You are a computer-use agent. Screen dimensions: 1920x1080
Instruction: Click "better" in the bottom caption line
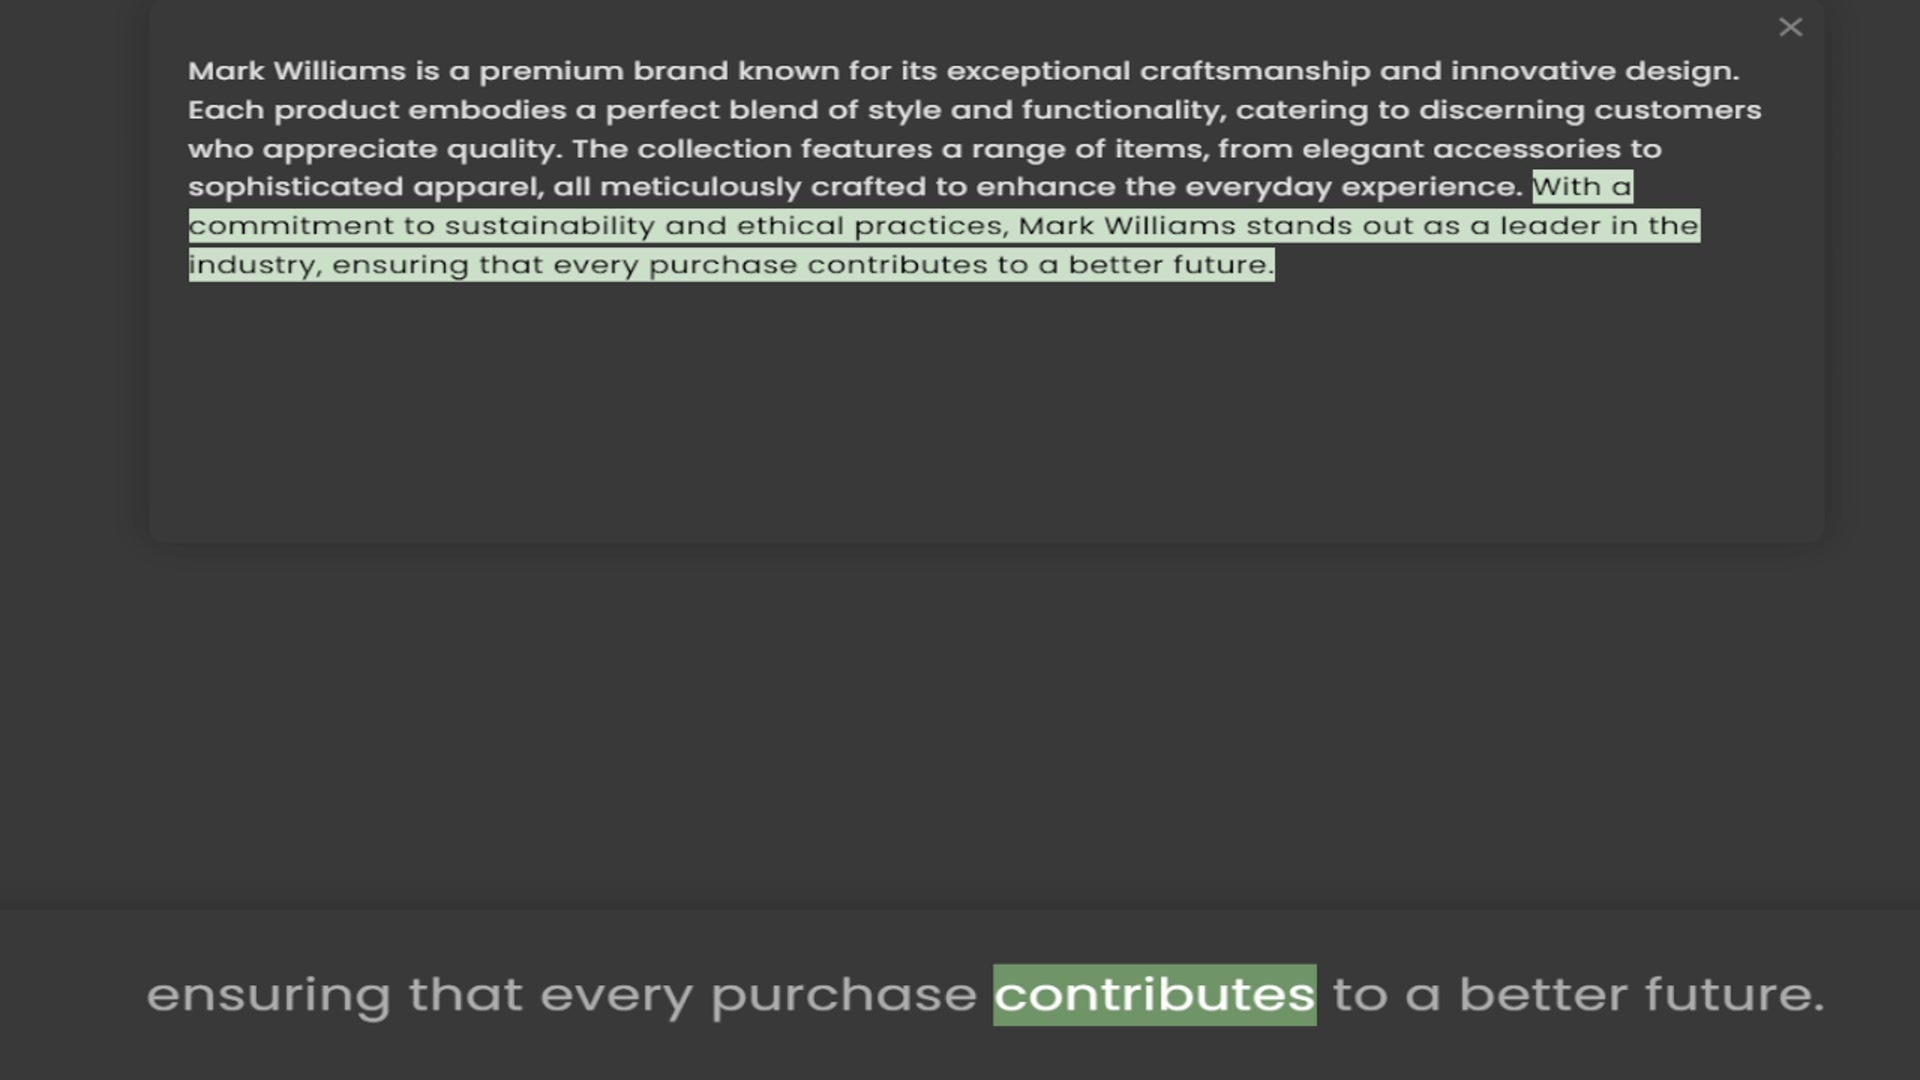1543,995
